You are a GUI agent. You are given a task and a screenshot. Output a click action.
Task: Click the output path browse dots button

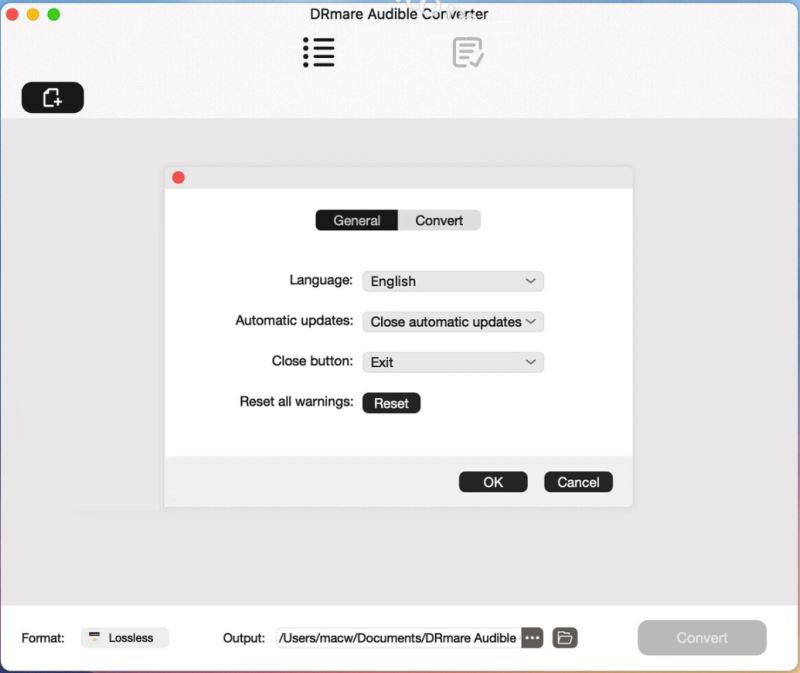click(x=532, y=638)
